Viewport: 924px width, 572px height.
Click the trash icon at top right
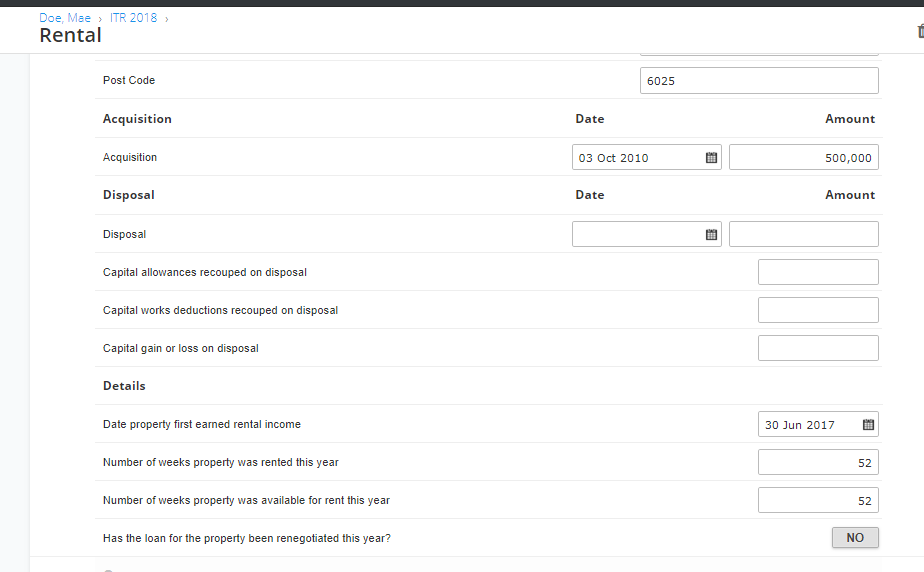click(x=920, y=31)
